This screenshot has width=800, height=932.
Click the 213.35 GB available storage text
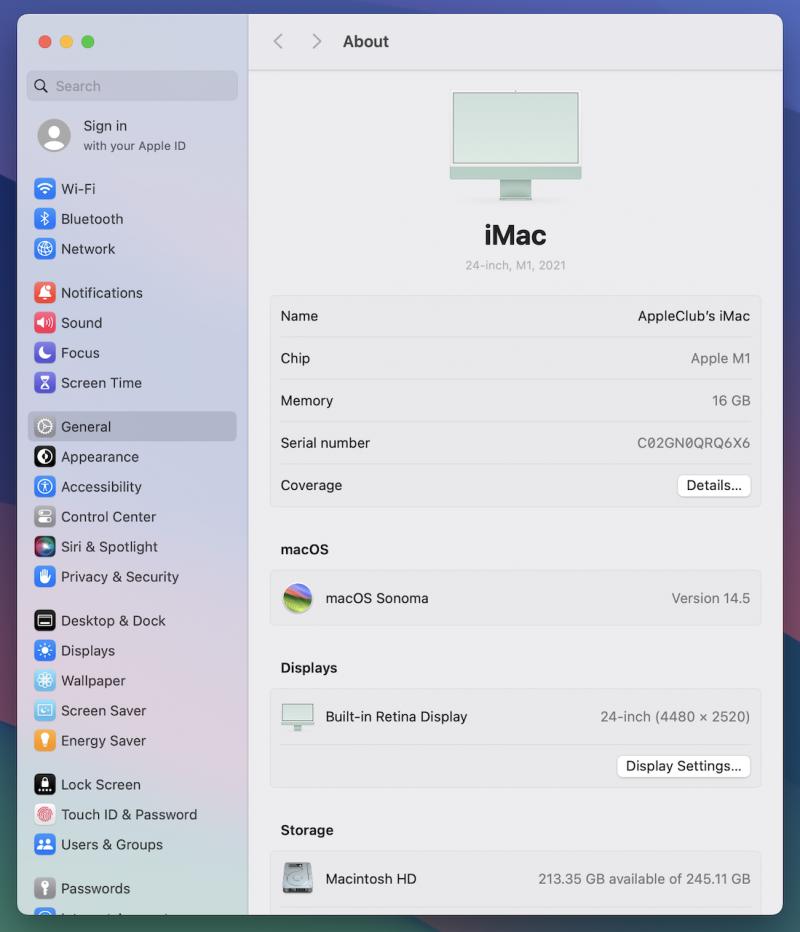coord(644,879)
